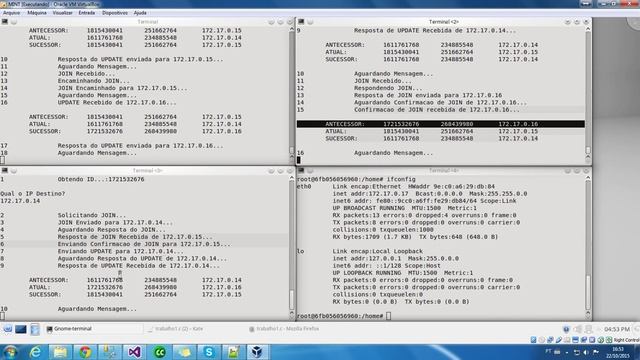Click the round sticky button in the Terminal <2> title bar
Image resolution: width=640 pixels, height=360 pixels.
310,22
